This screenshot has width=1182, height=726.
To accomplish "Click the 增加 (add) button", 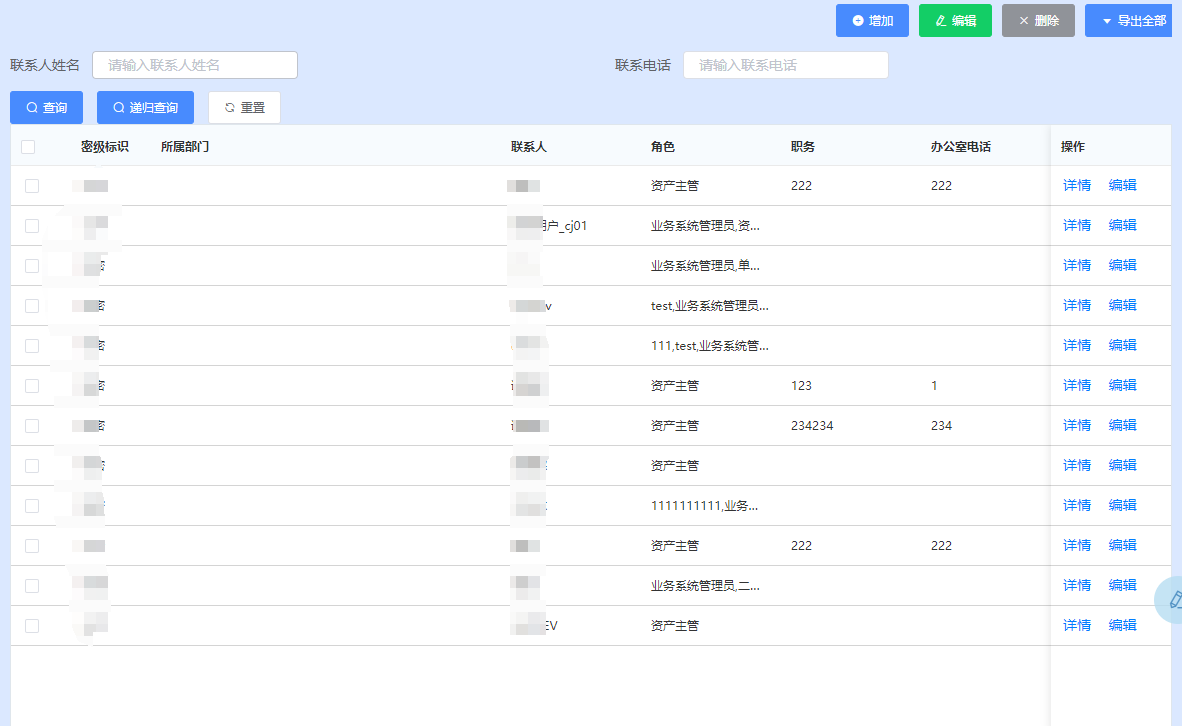I will (x=871, y=21).
